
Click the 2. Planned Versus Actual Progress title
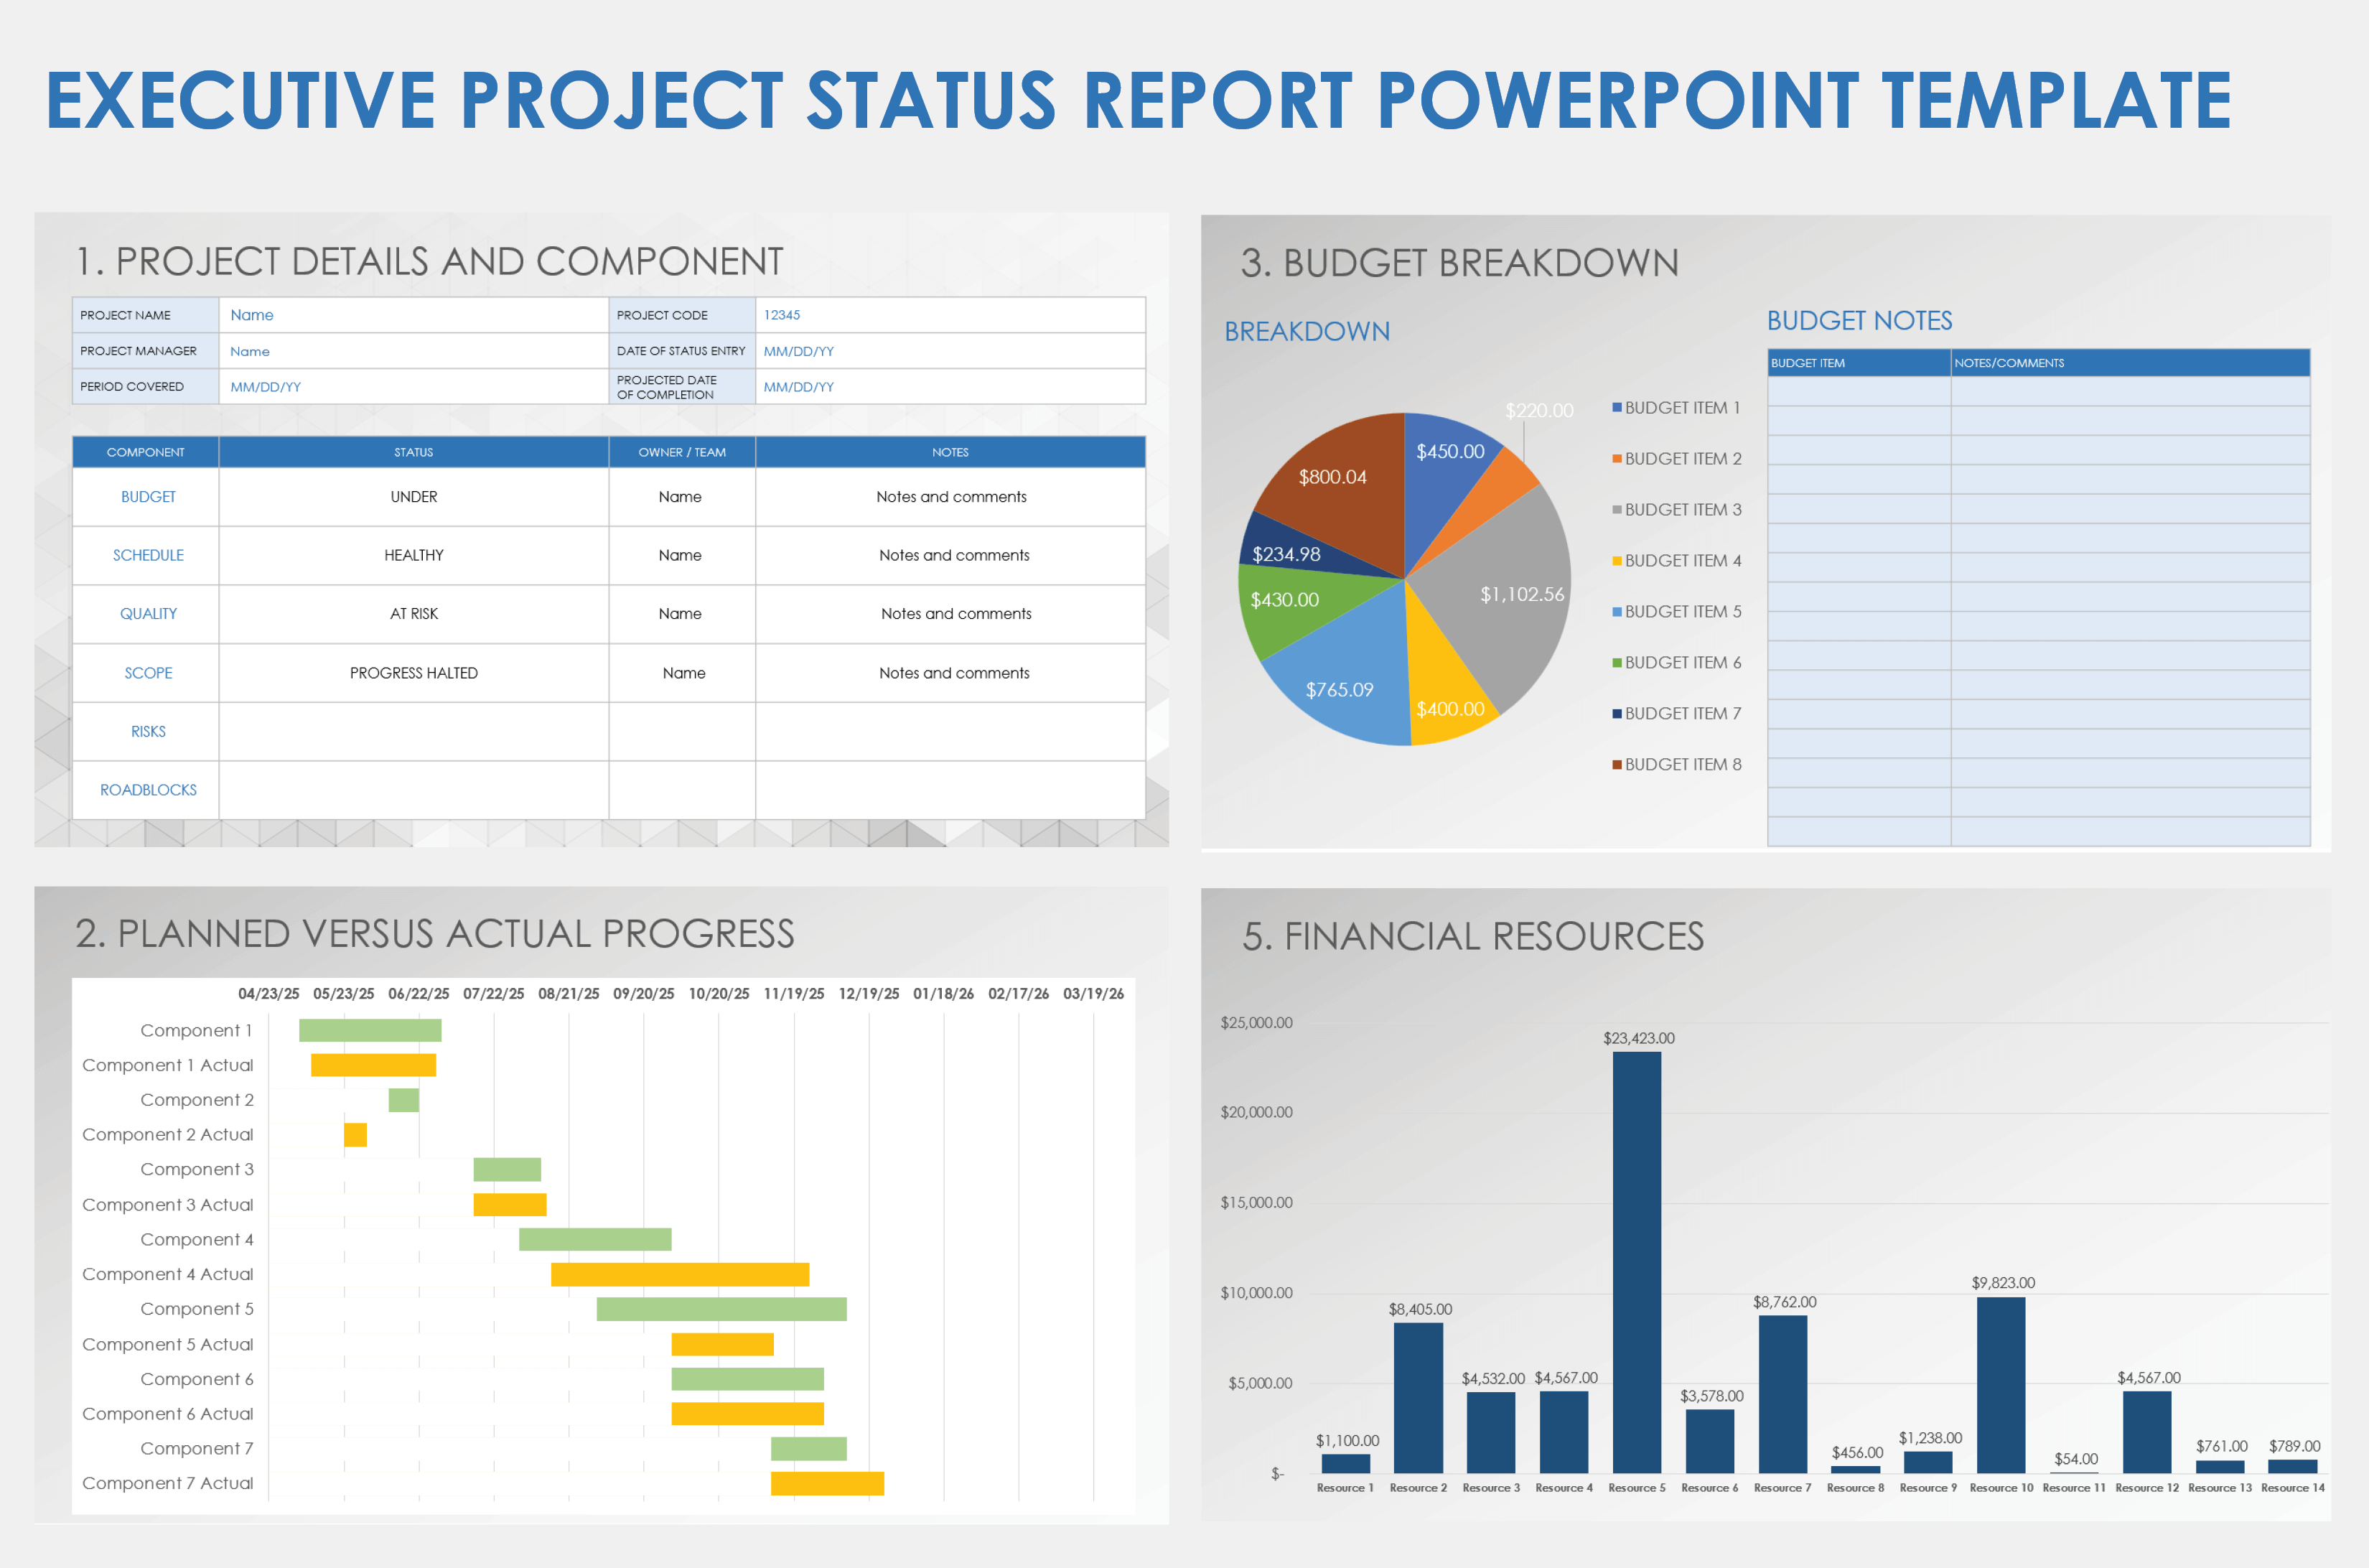coord(435,934)
